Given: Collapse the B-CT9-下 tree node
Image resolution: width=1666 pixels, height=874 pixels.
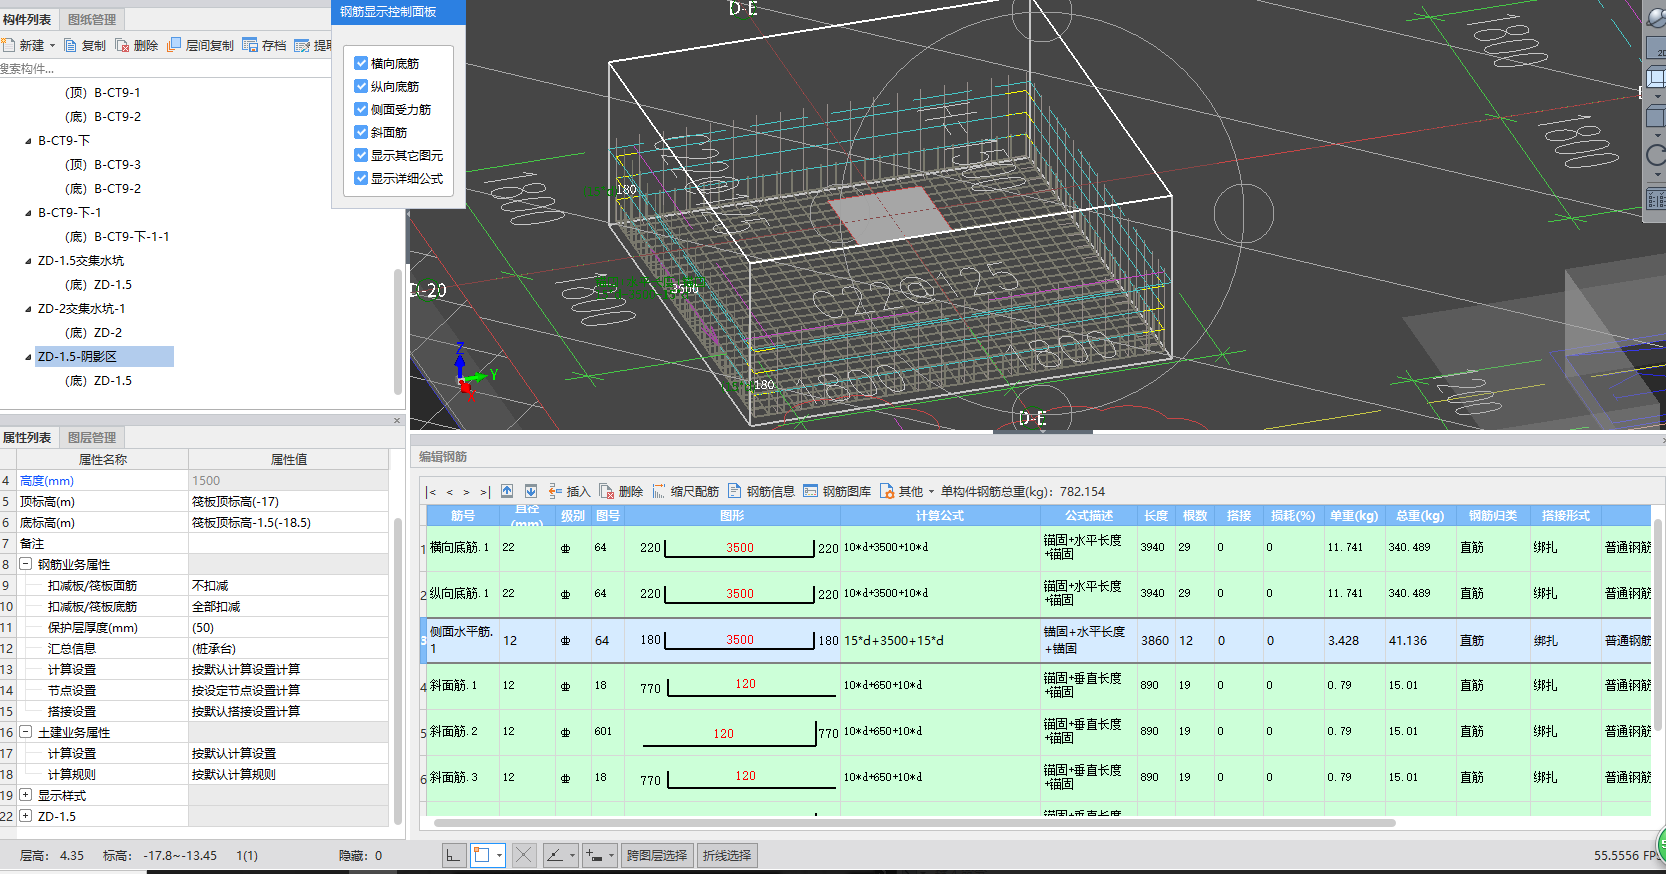Looking at the screenshot, I should coord(28,141).
